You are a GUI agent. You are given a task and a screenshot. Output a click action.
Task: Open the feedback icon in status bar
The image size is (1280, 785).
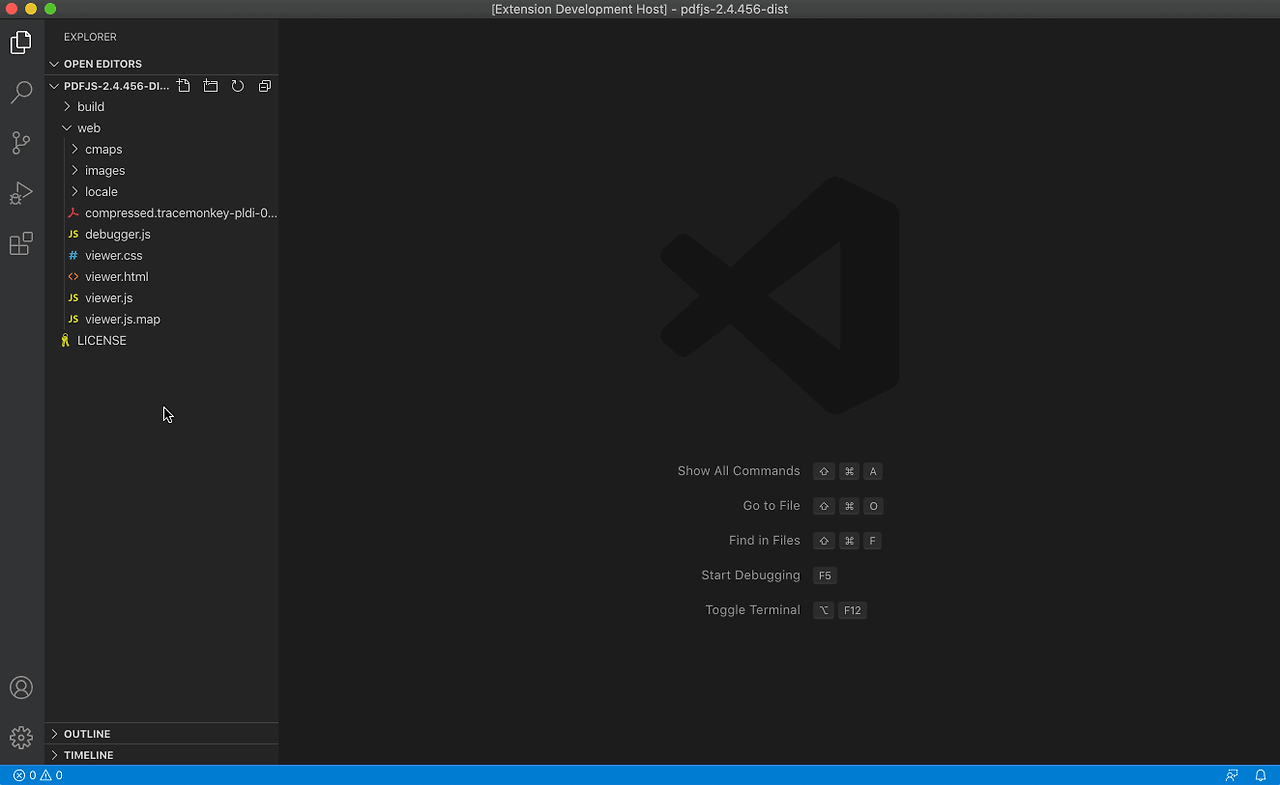click(x=1232, y=775)
